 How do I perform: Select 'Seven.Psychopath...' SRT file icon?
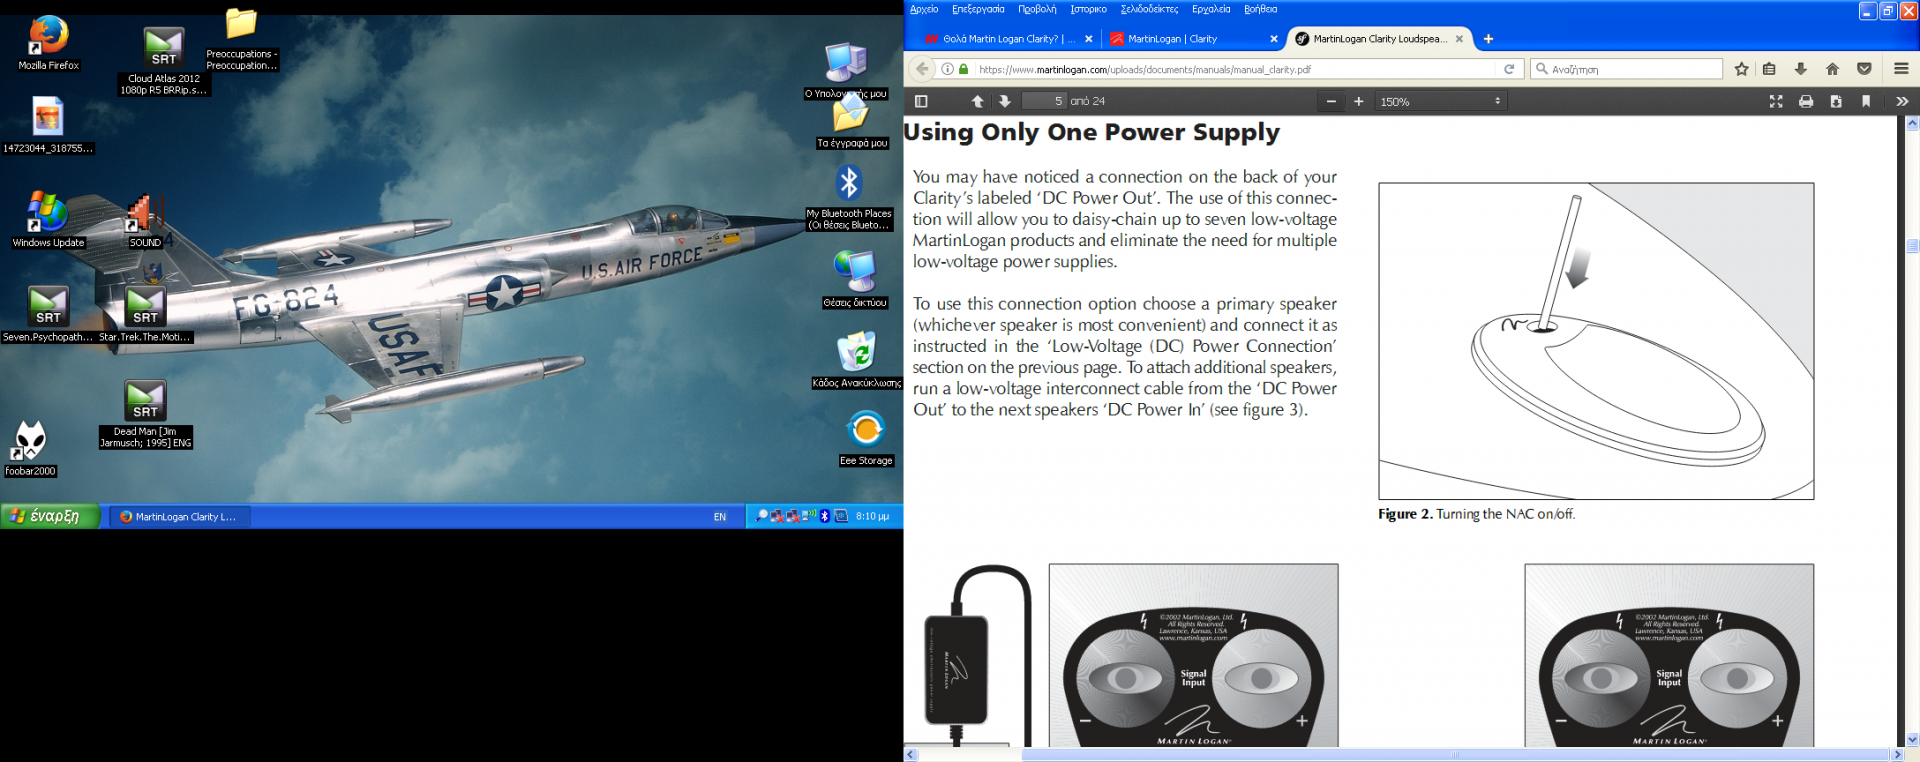(48, 314)
